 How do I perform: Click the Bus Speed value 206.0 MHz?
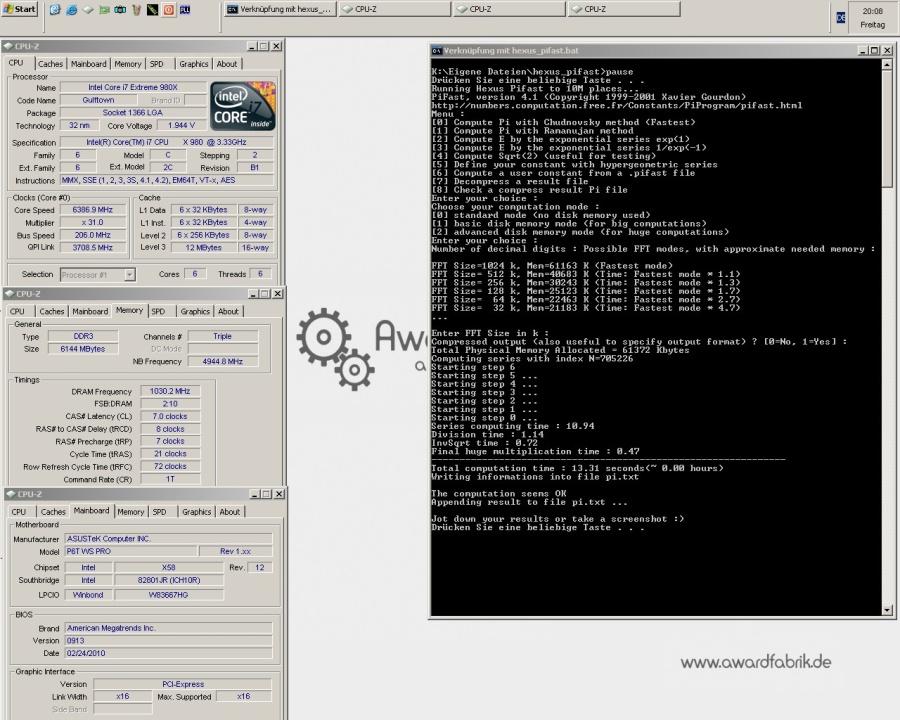[x=92, y=235]
